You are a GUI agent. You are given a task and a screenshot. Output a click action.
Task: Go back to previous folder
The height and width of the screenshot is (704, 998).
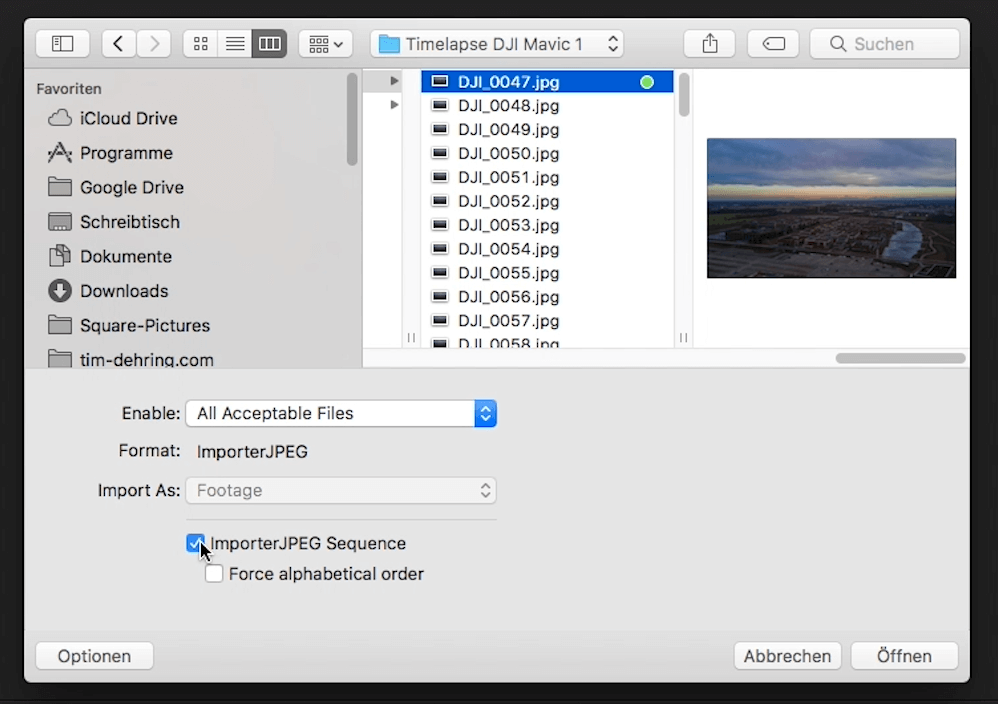click(118, 44)
